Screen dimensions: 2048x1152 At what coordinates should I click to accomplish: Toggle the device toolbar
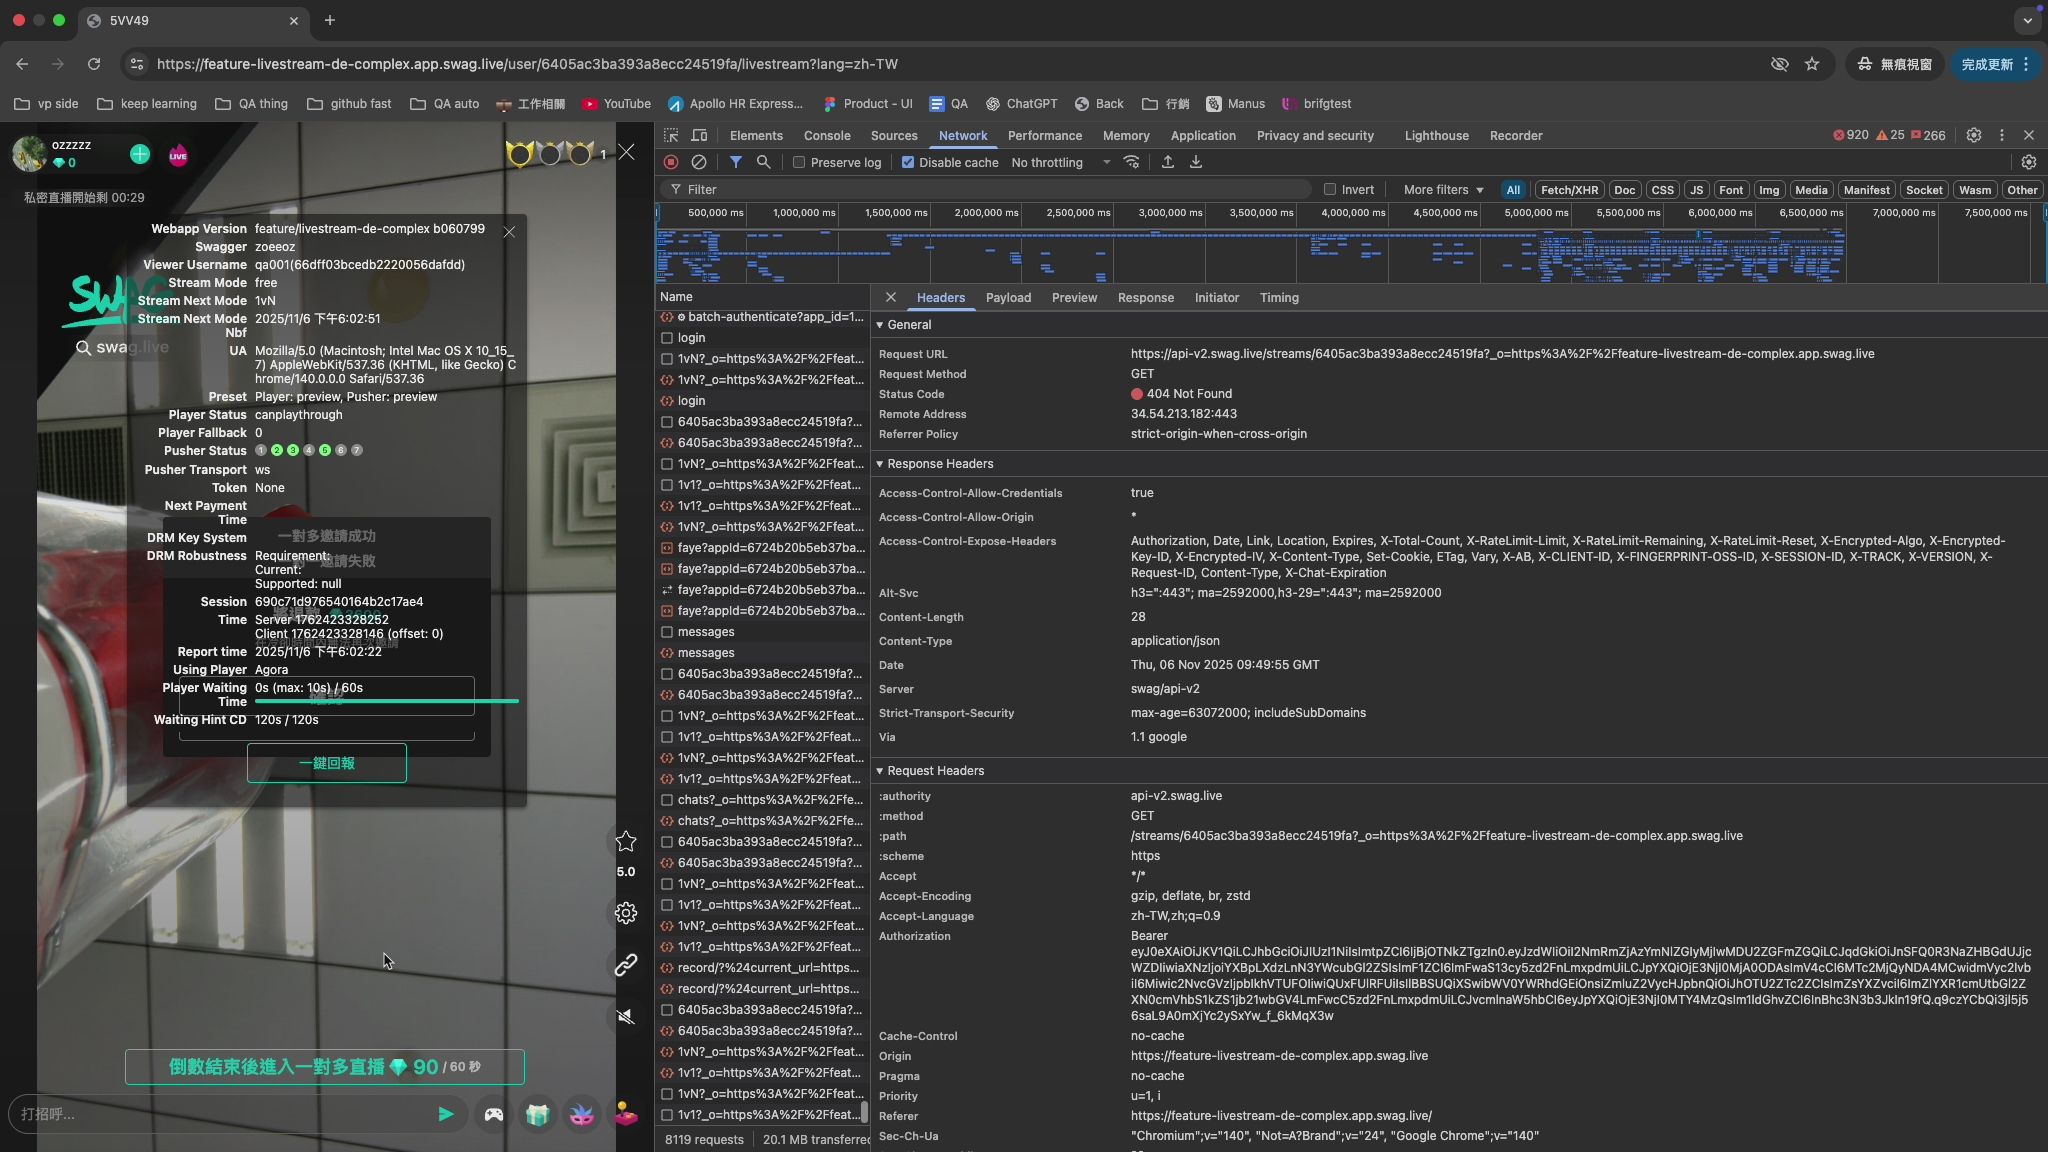click(700, 135)
